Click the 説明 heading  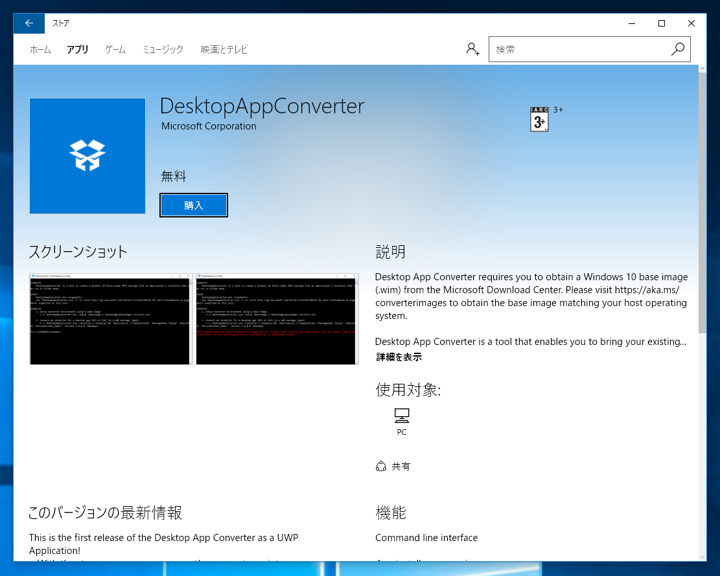390,252
